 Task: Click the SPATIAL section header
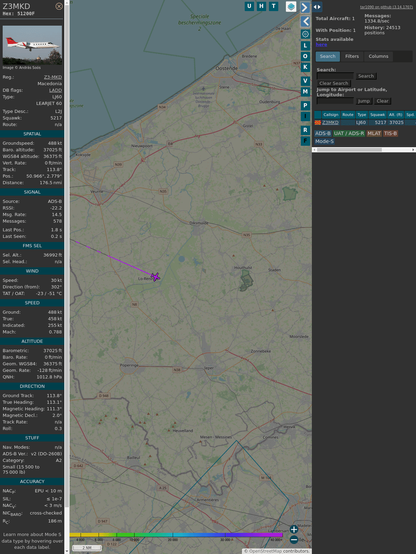pyautogui.click(x=32, y=134)
